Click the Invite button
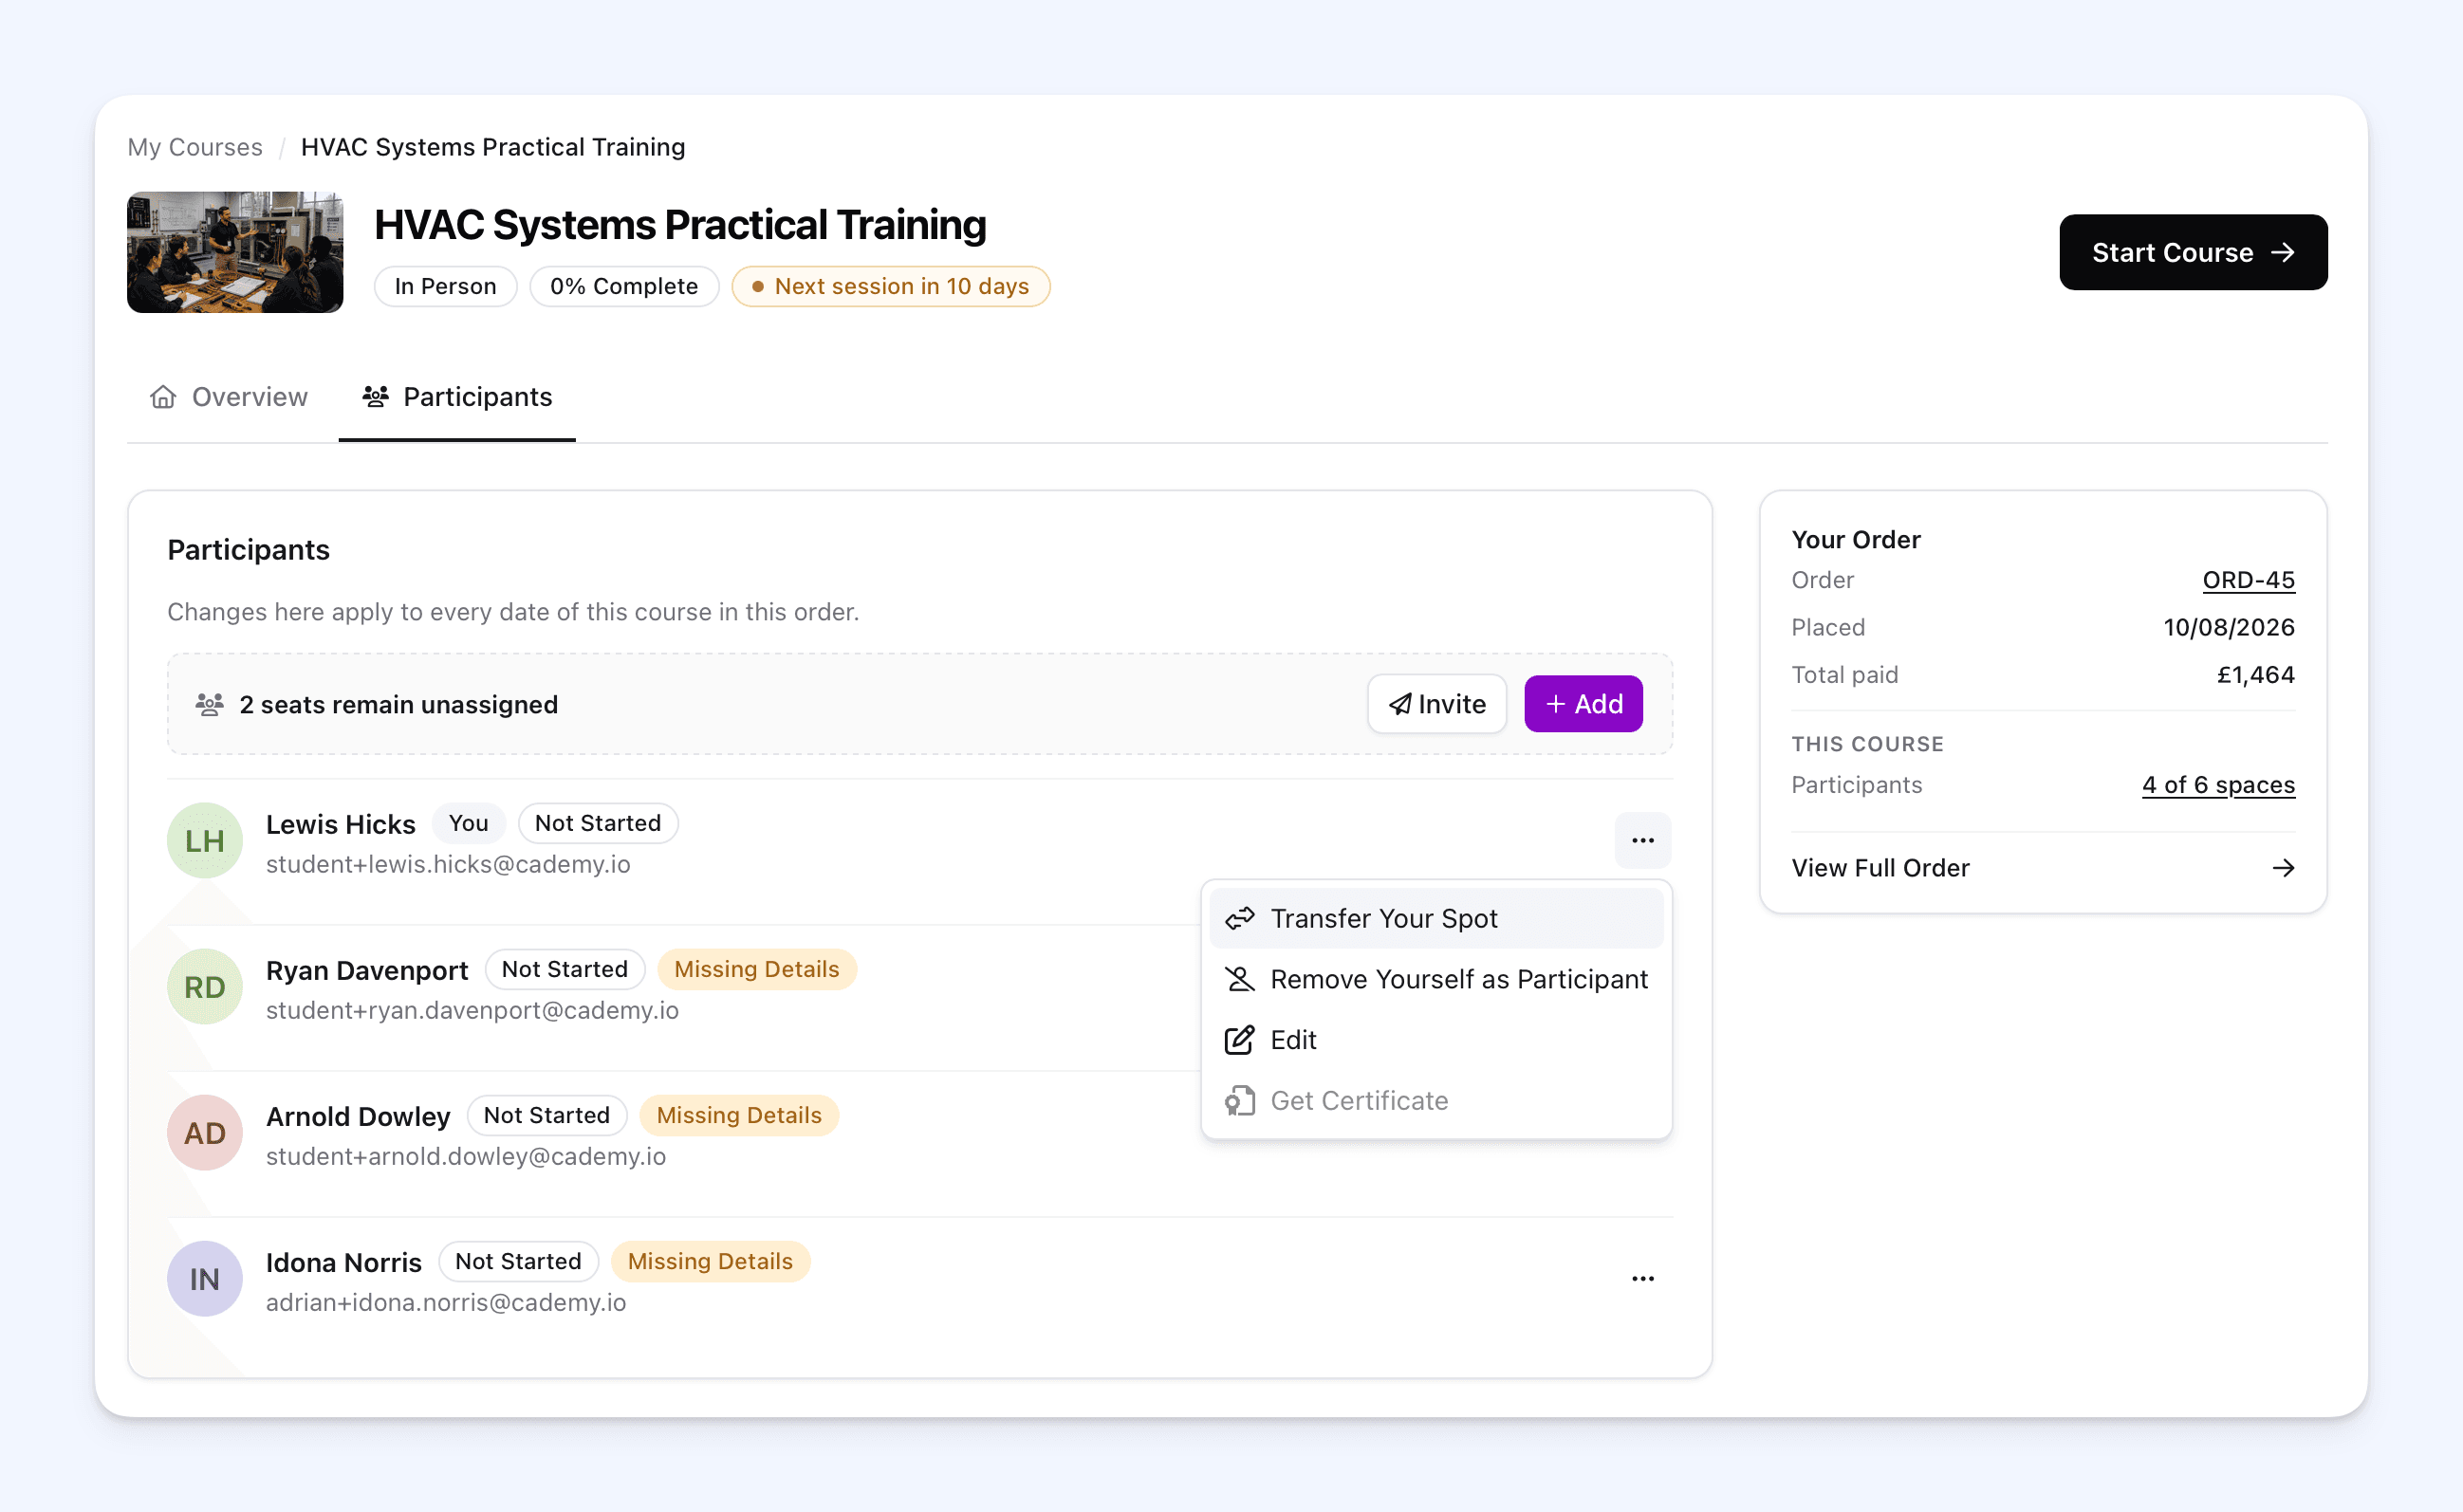 (x=1436, y=704)
